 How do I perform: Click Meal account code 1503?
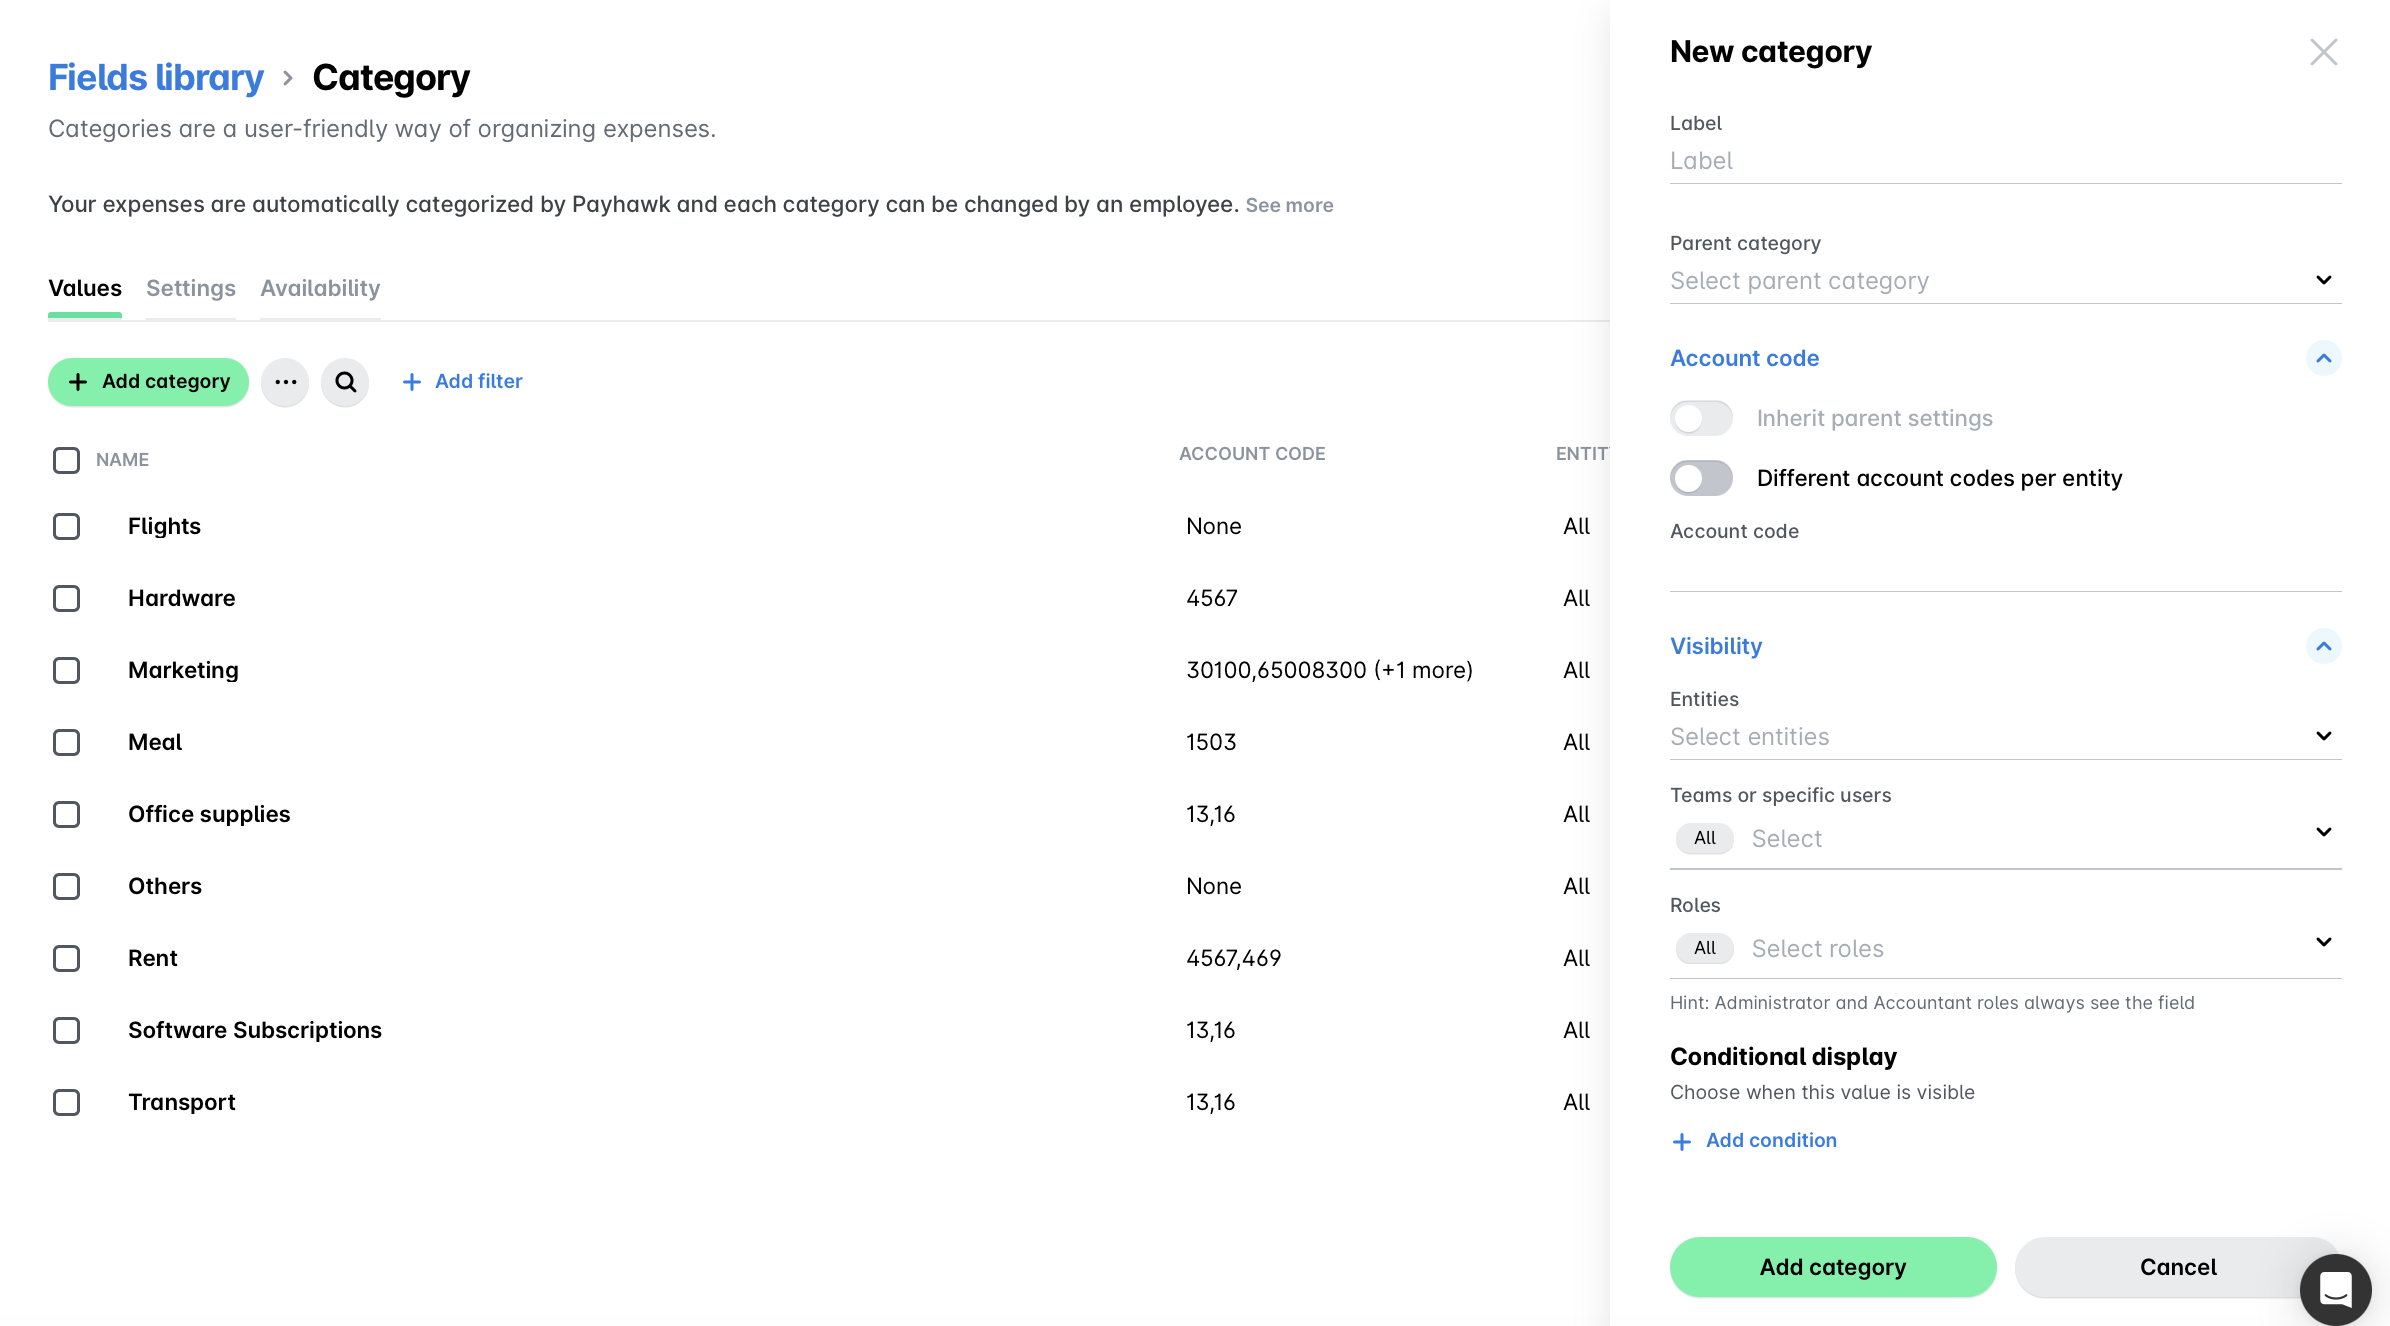(x=1211, y=742)
